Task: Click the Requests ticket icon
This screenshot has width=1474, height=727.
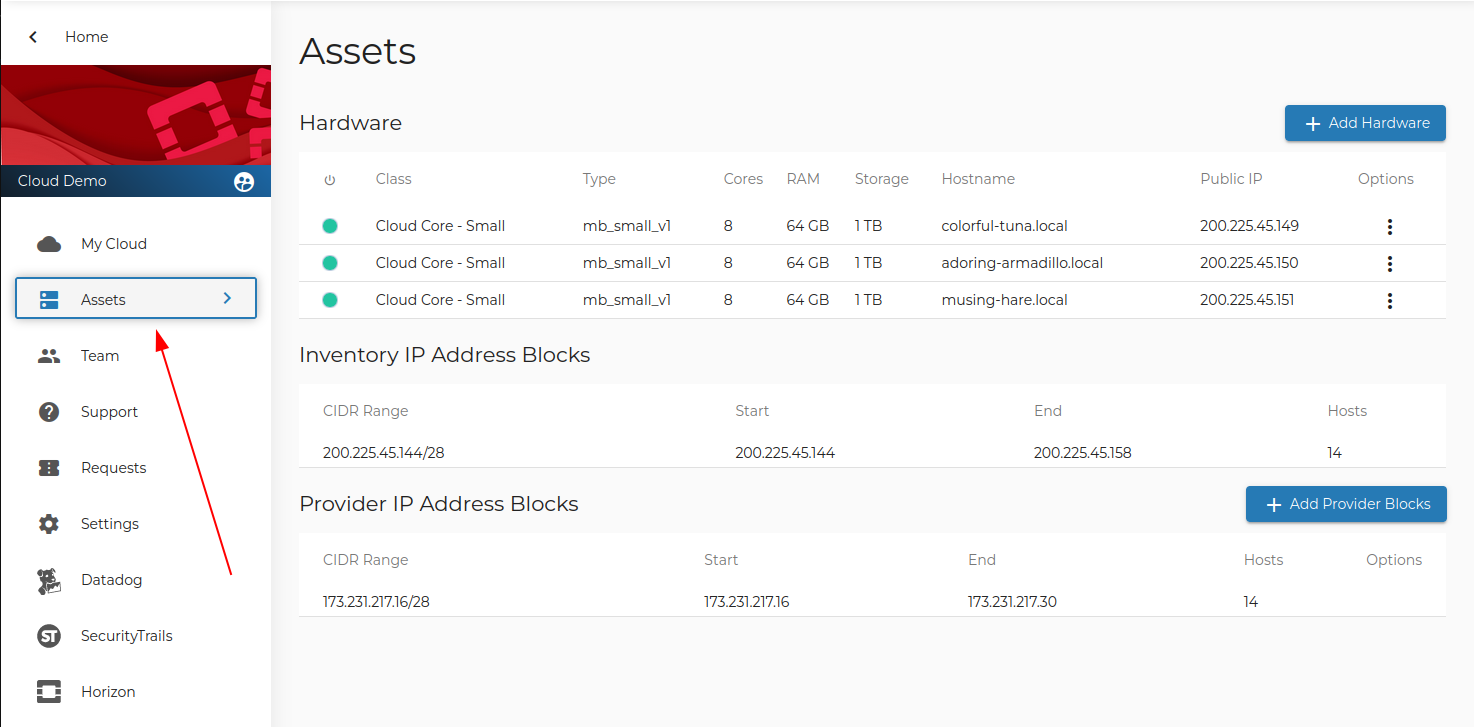Action: tap(49, 468)
